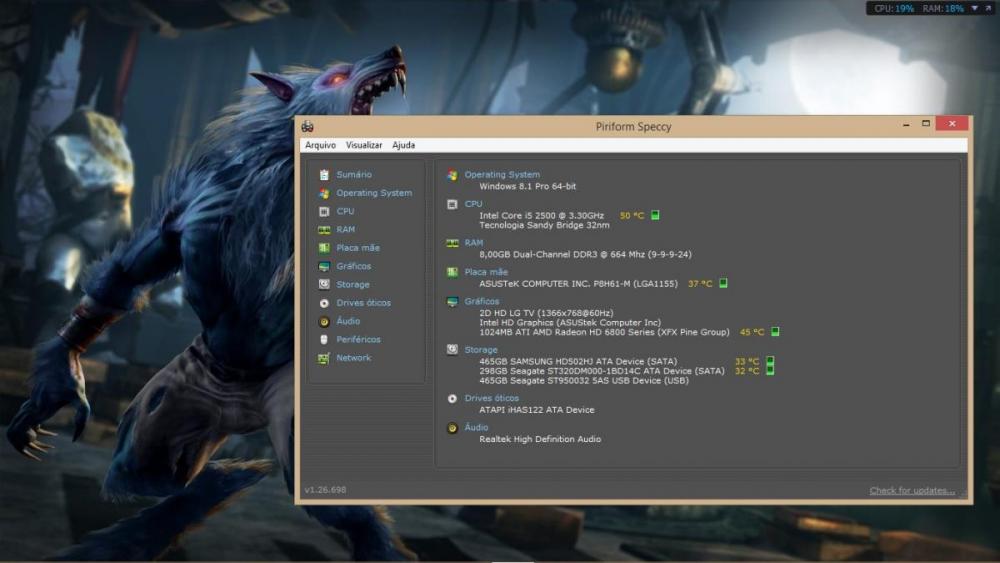Click the Storage section heading in summary
The height and width of the screenshot is (563, 1000).
coord(480,350)
